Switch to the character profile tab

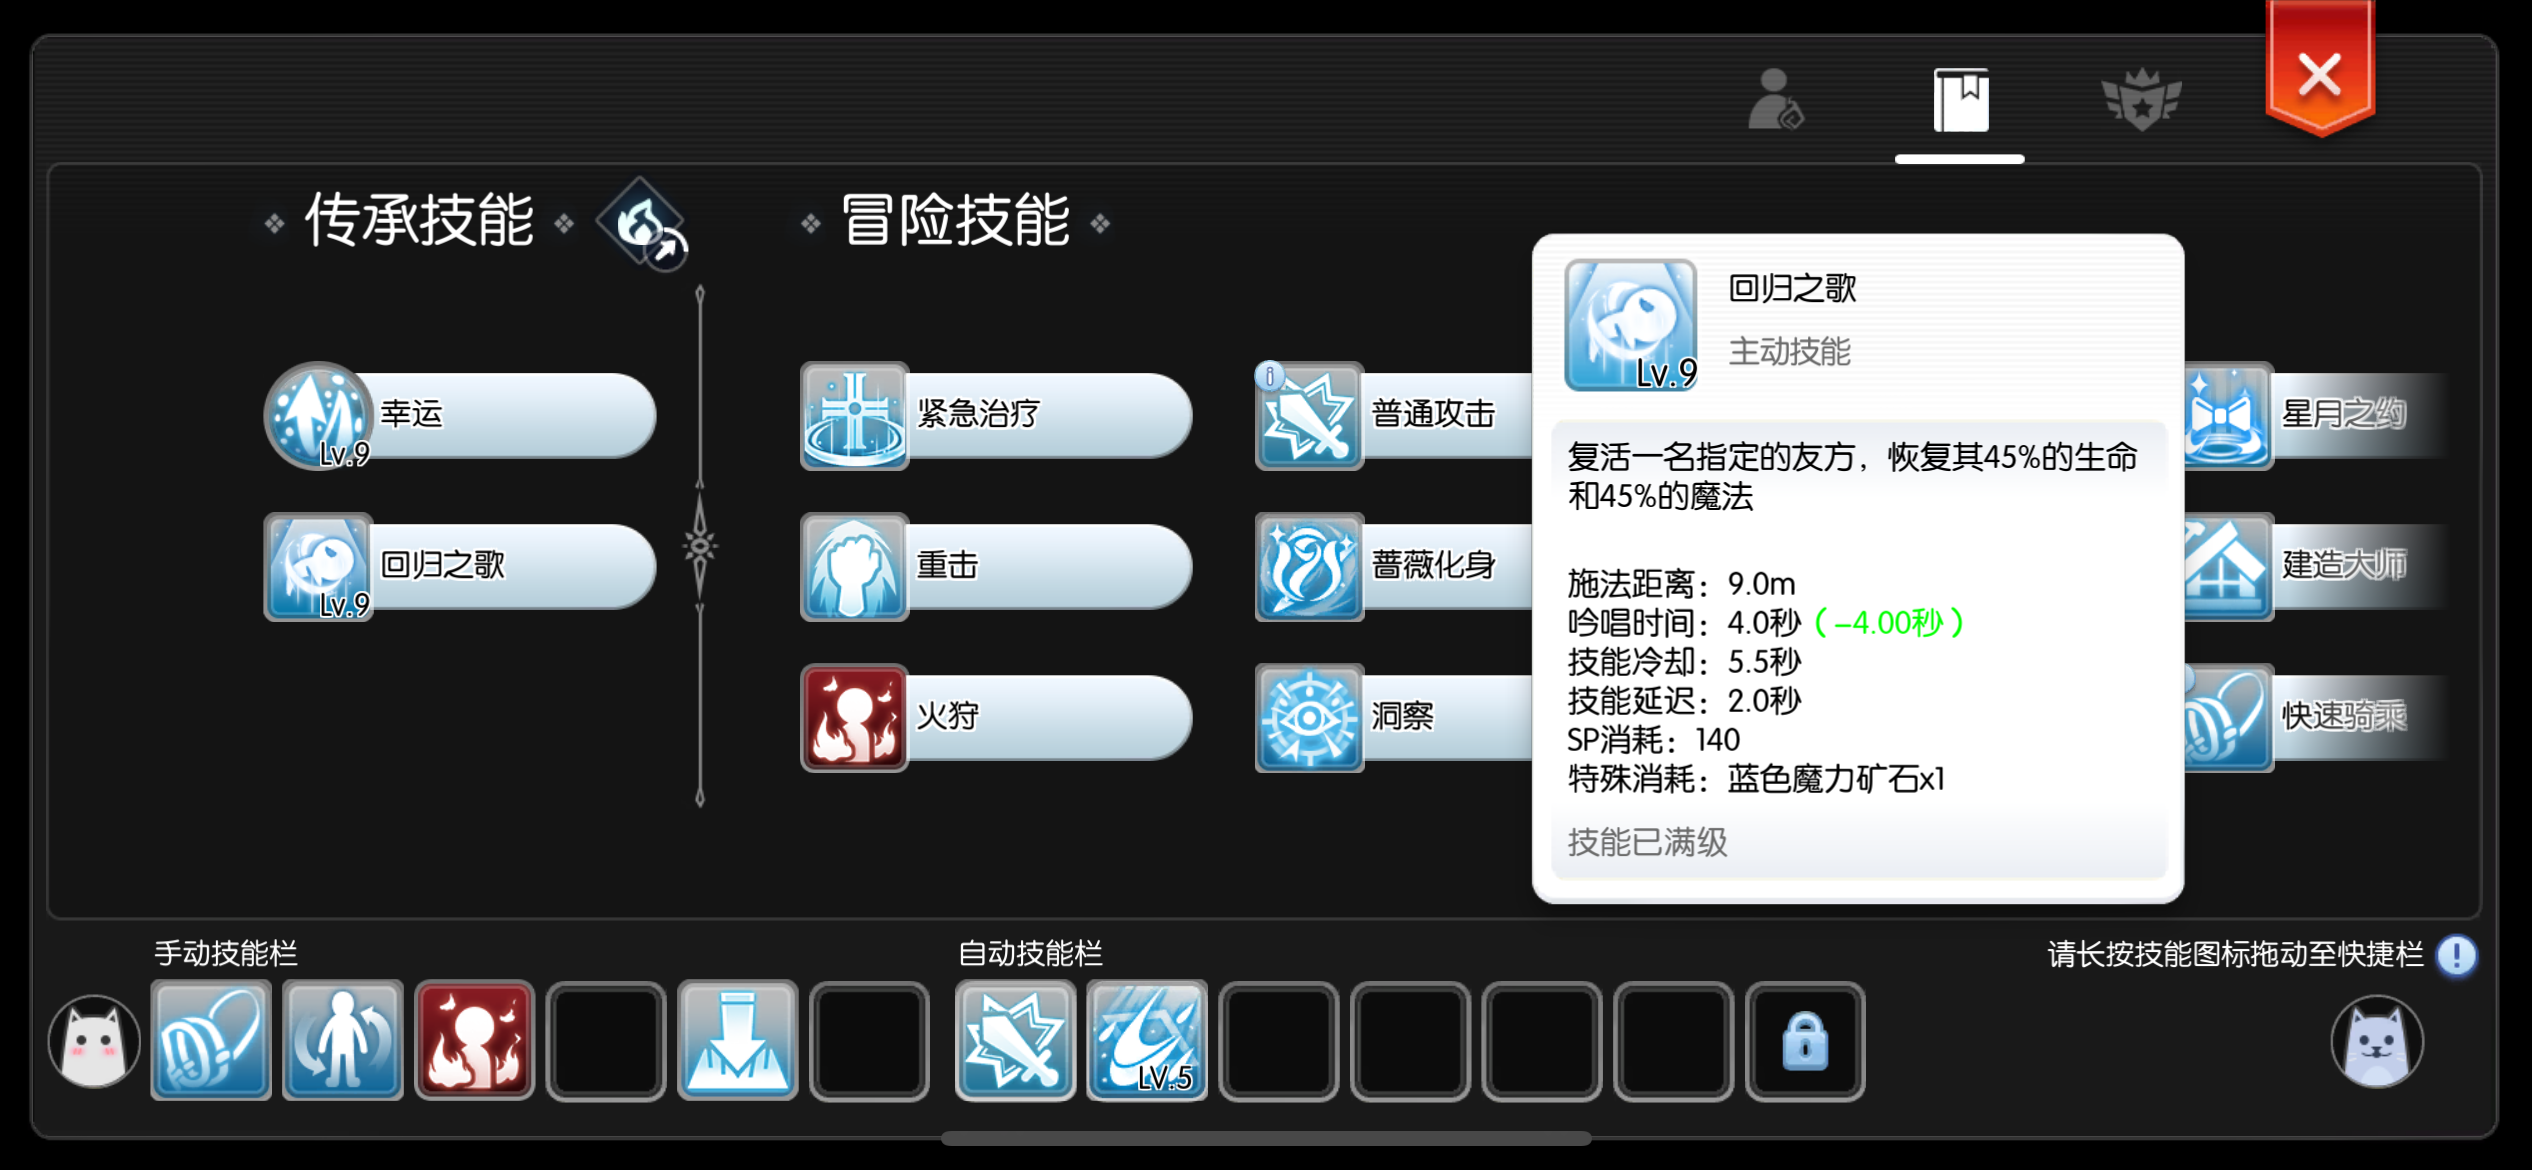click(x=1775, y=99)
